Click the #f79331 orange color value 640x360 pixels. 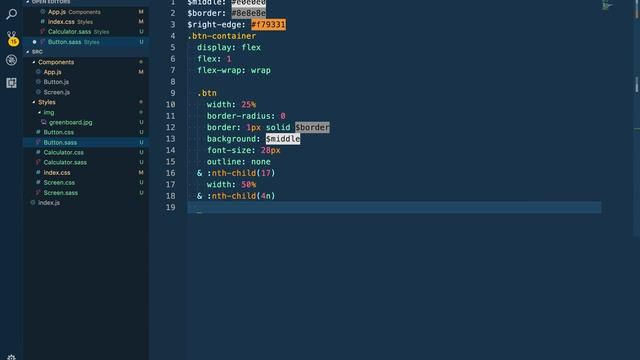pos(268,24)
